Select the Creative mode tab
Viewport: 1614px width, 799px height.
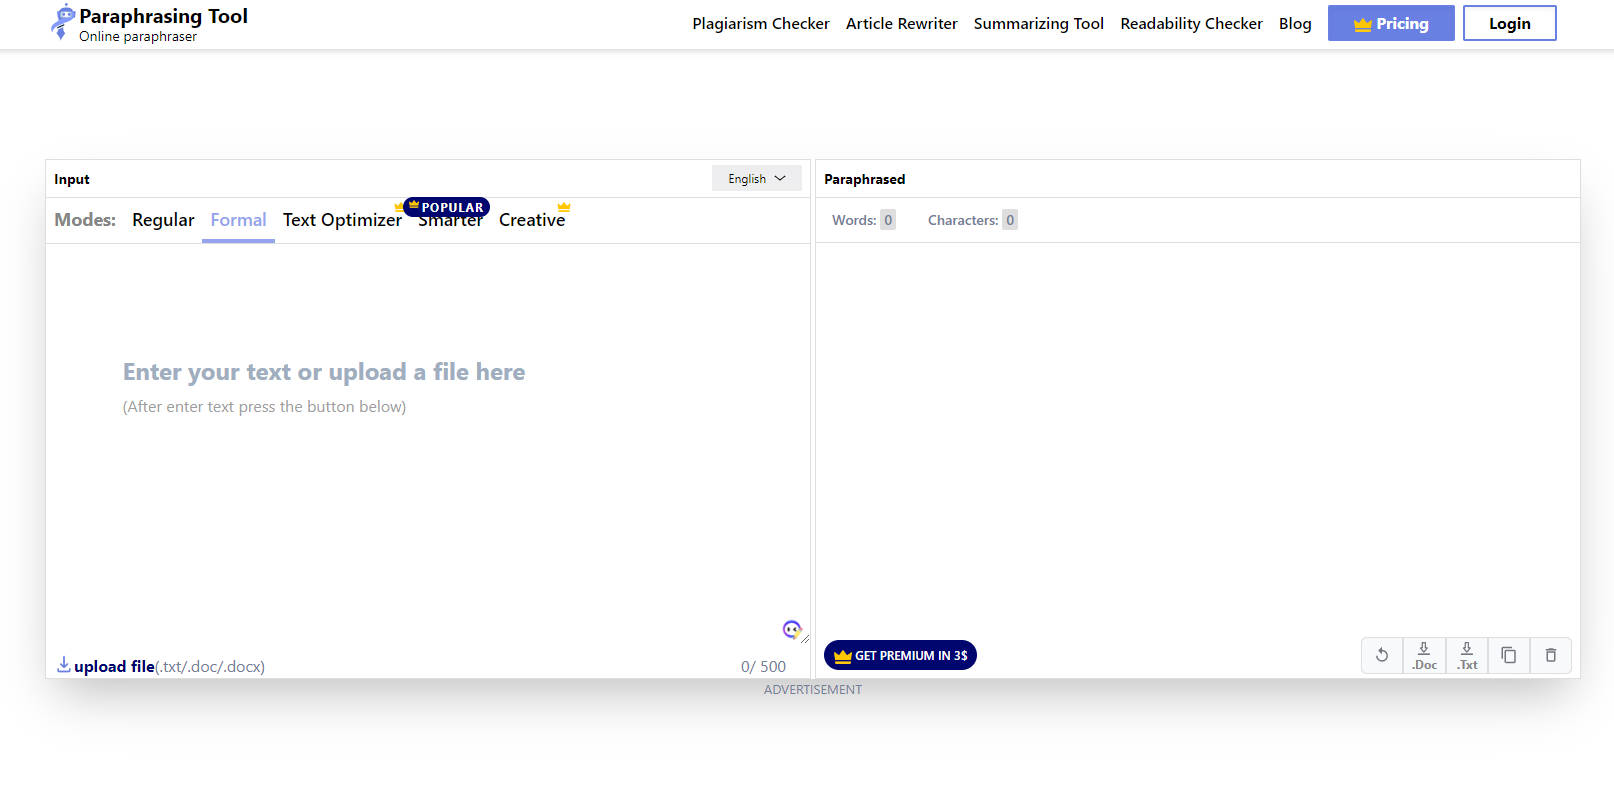pyautogui.click(x=532, y=220)
